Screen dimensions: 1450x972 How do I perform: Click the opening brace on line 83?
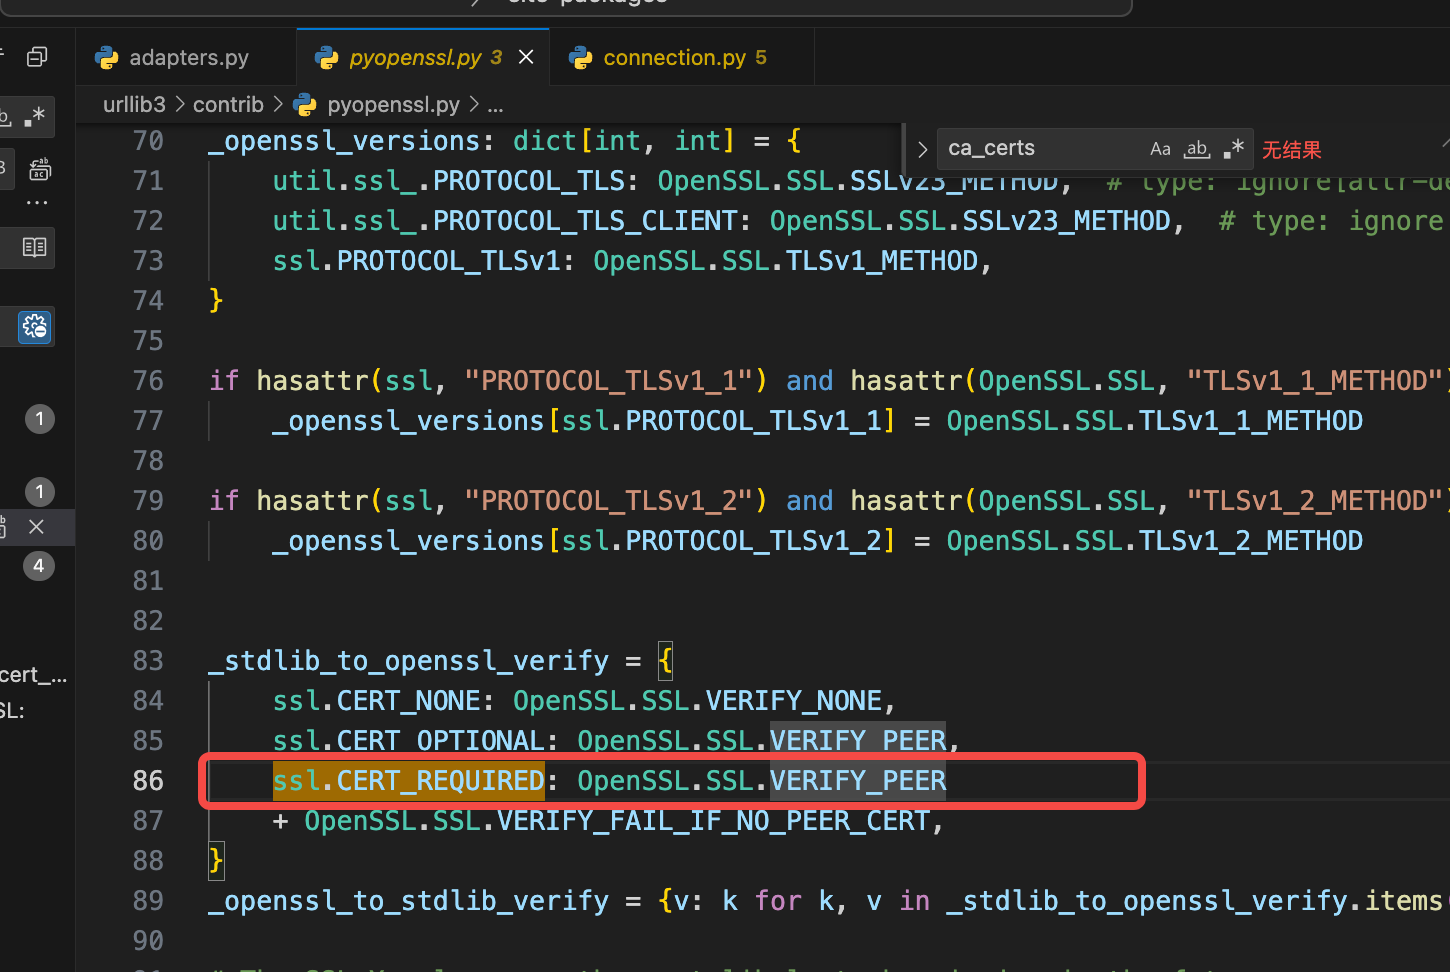click(x=666, y=661)
